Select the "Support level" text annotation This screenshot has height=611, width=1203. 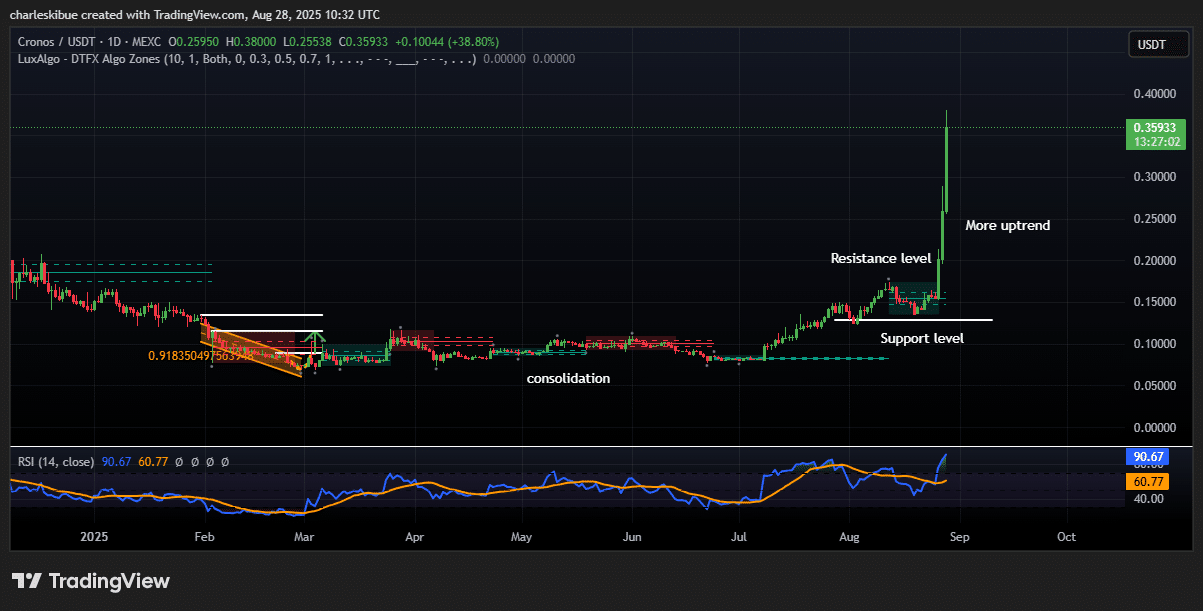pos(921,339)
